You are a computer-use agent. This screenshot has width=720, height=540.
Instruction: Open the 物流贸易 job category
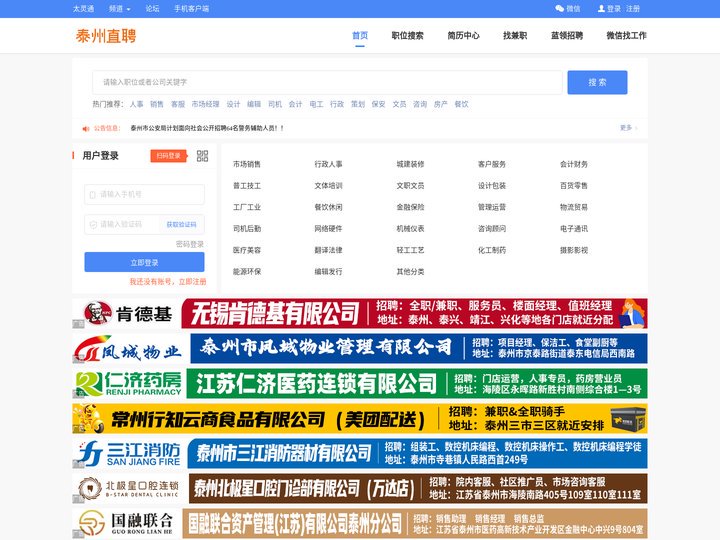574,207
